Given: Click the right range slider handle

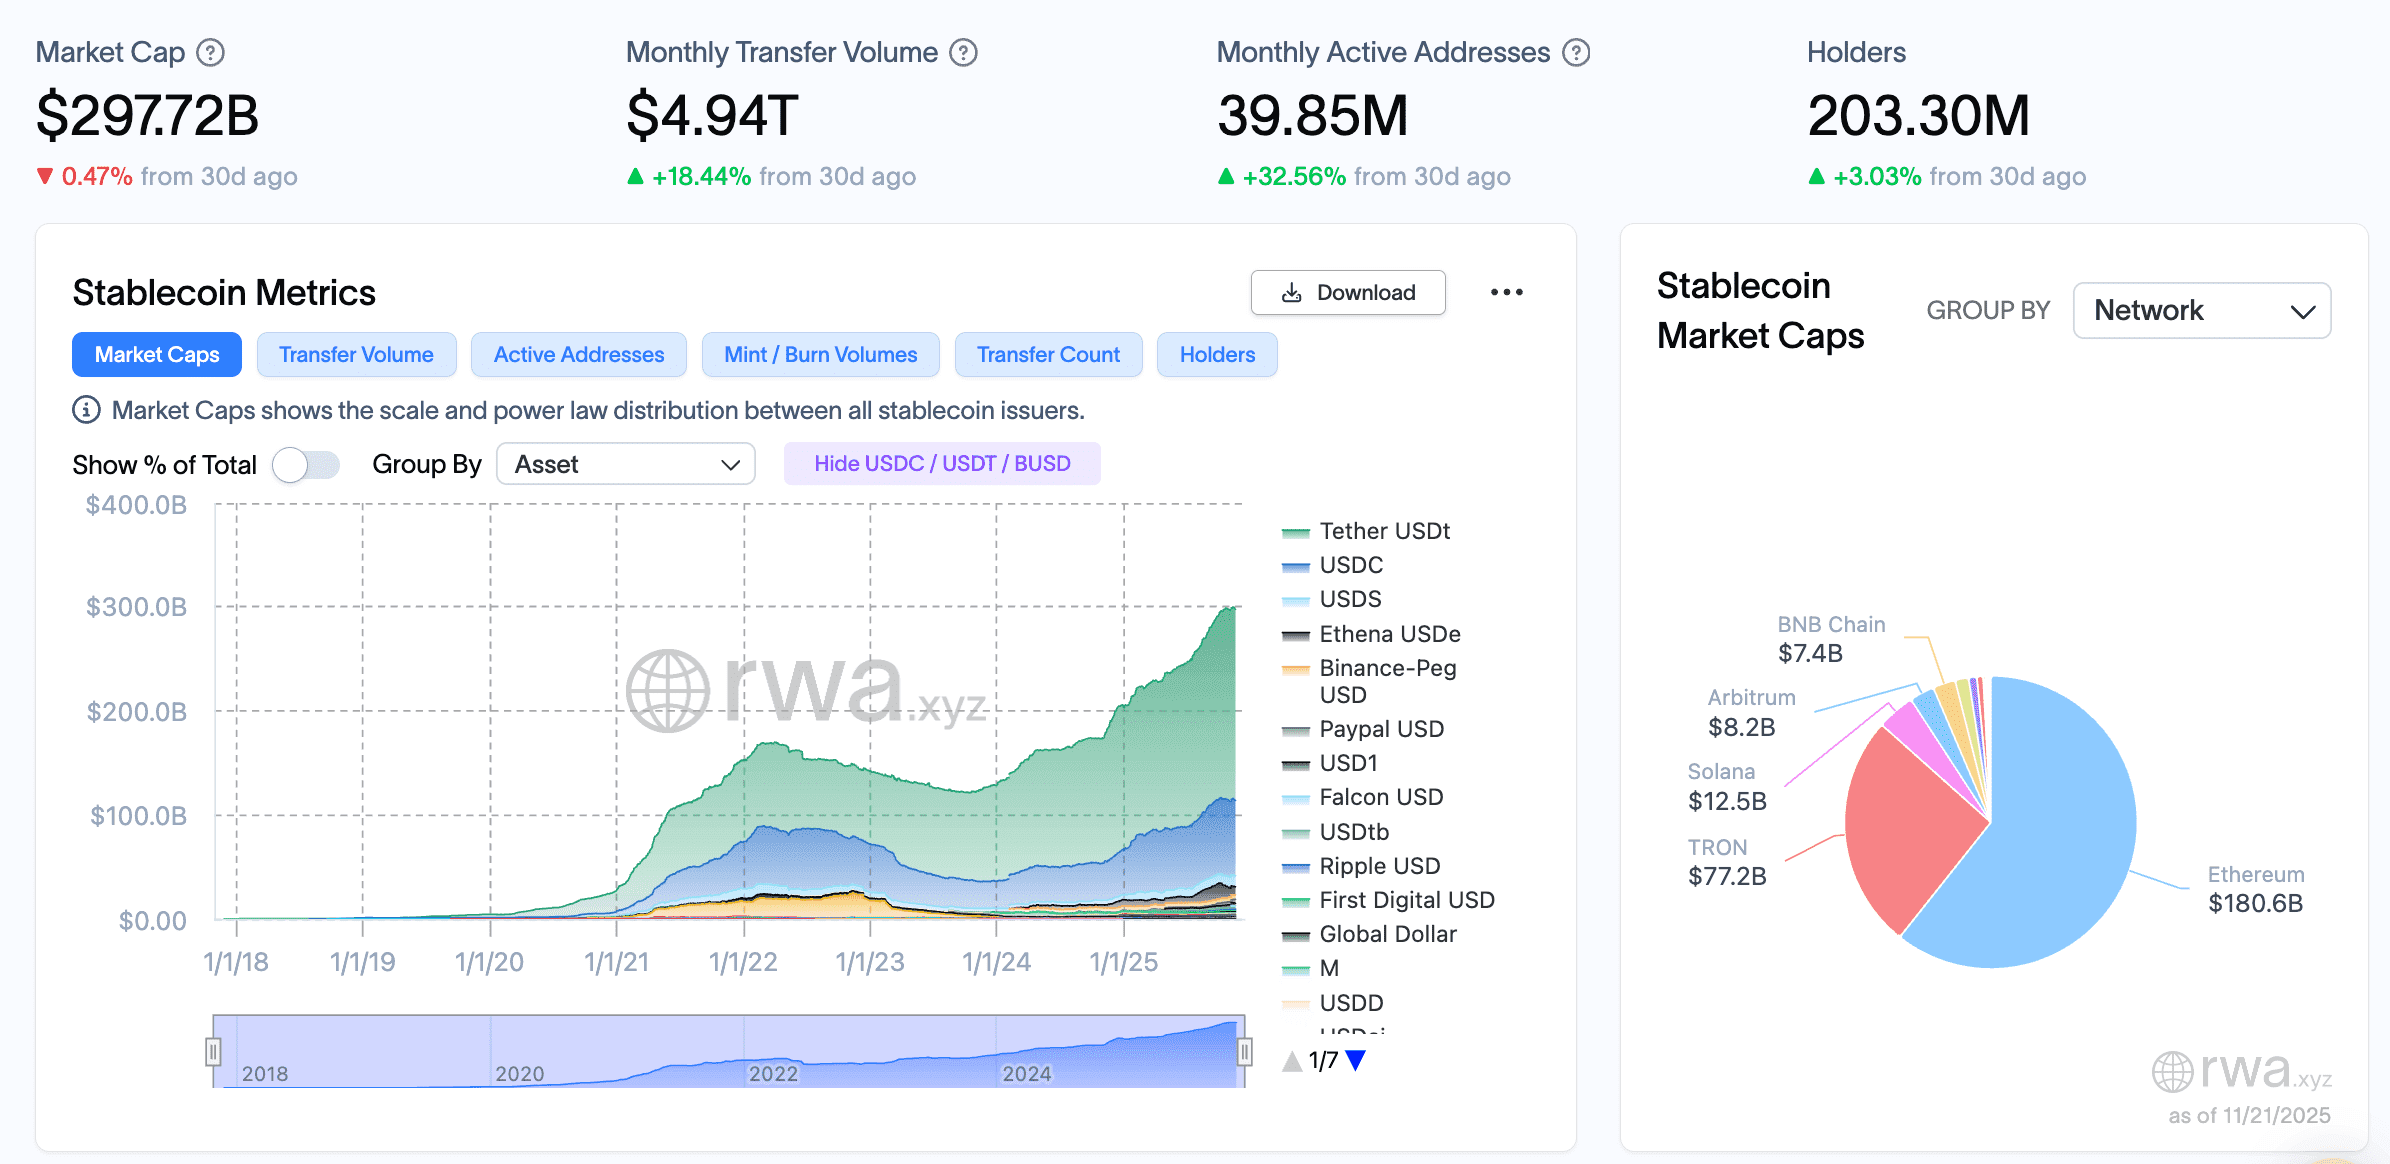Looking at the screenshot, I should click(x=1245, y=1051).
